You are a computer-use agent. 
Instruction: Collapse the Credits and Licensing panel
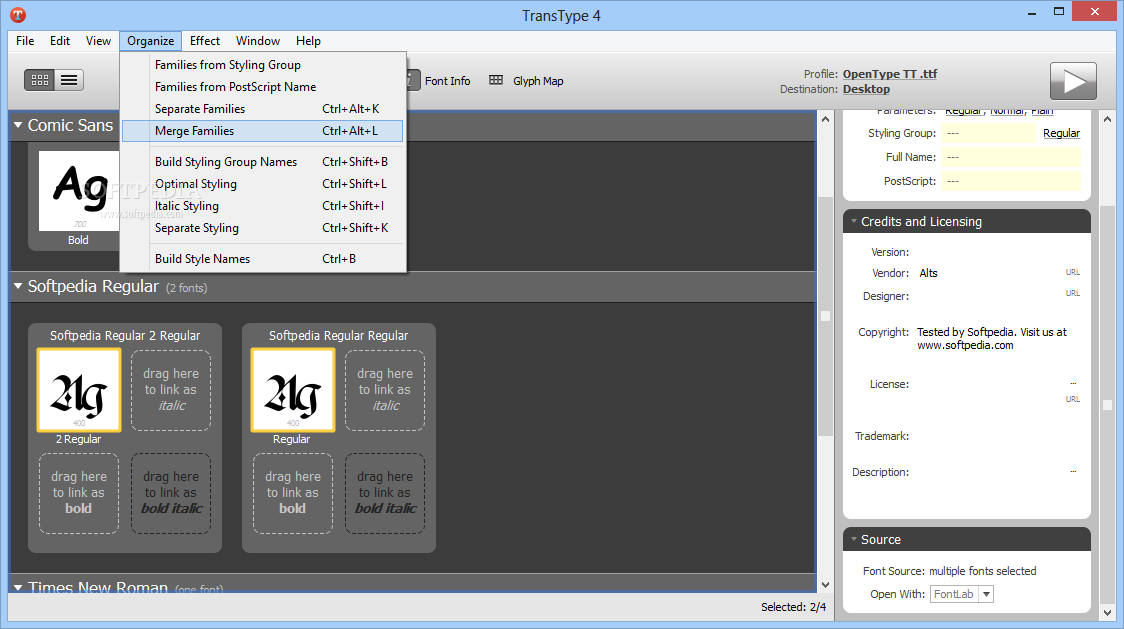tap(854, 222)
